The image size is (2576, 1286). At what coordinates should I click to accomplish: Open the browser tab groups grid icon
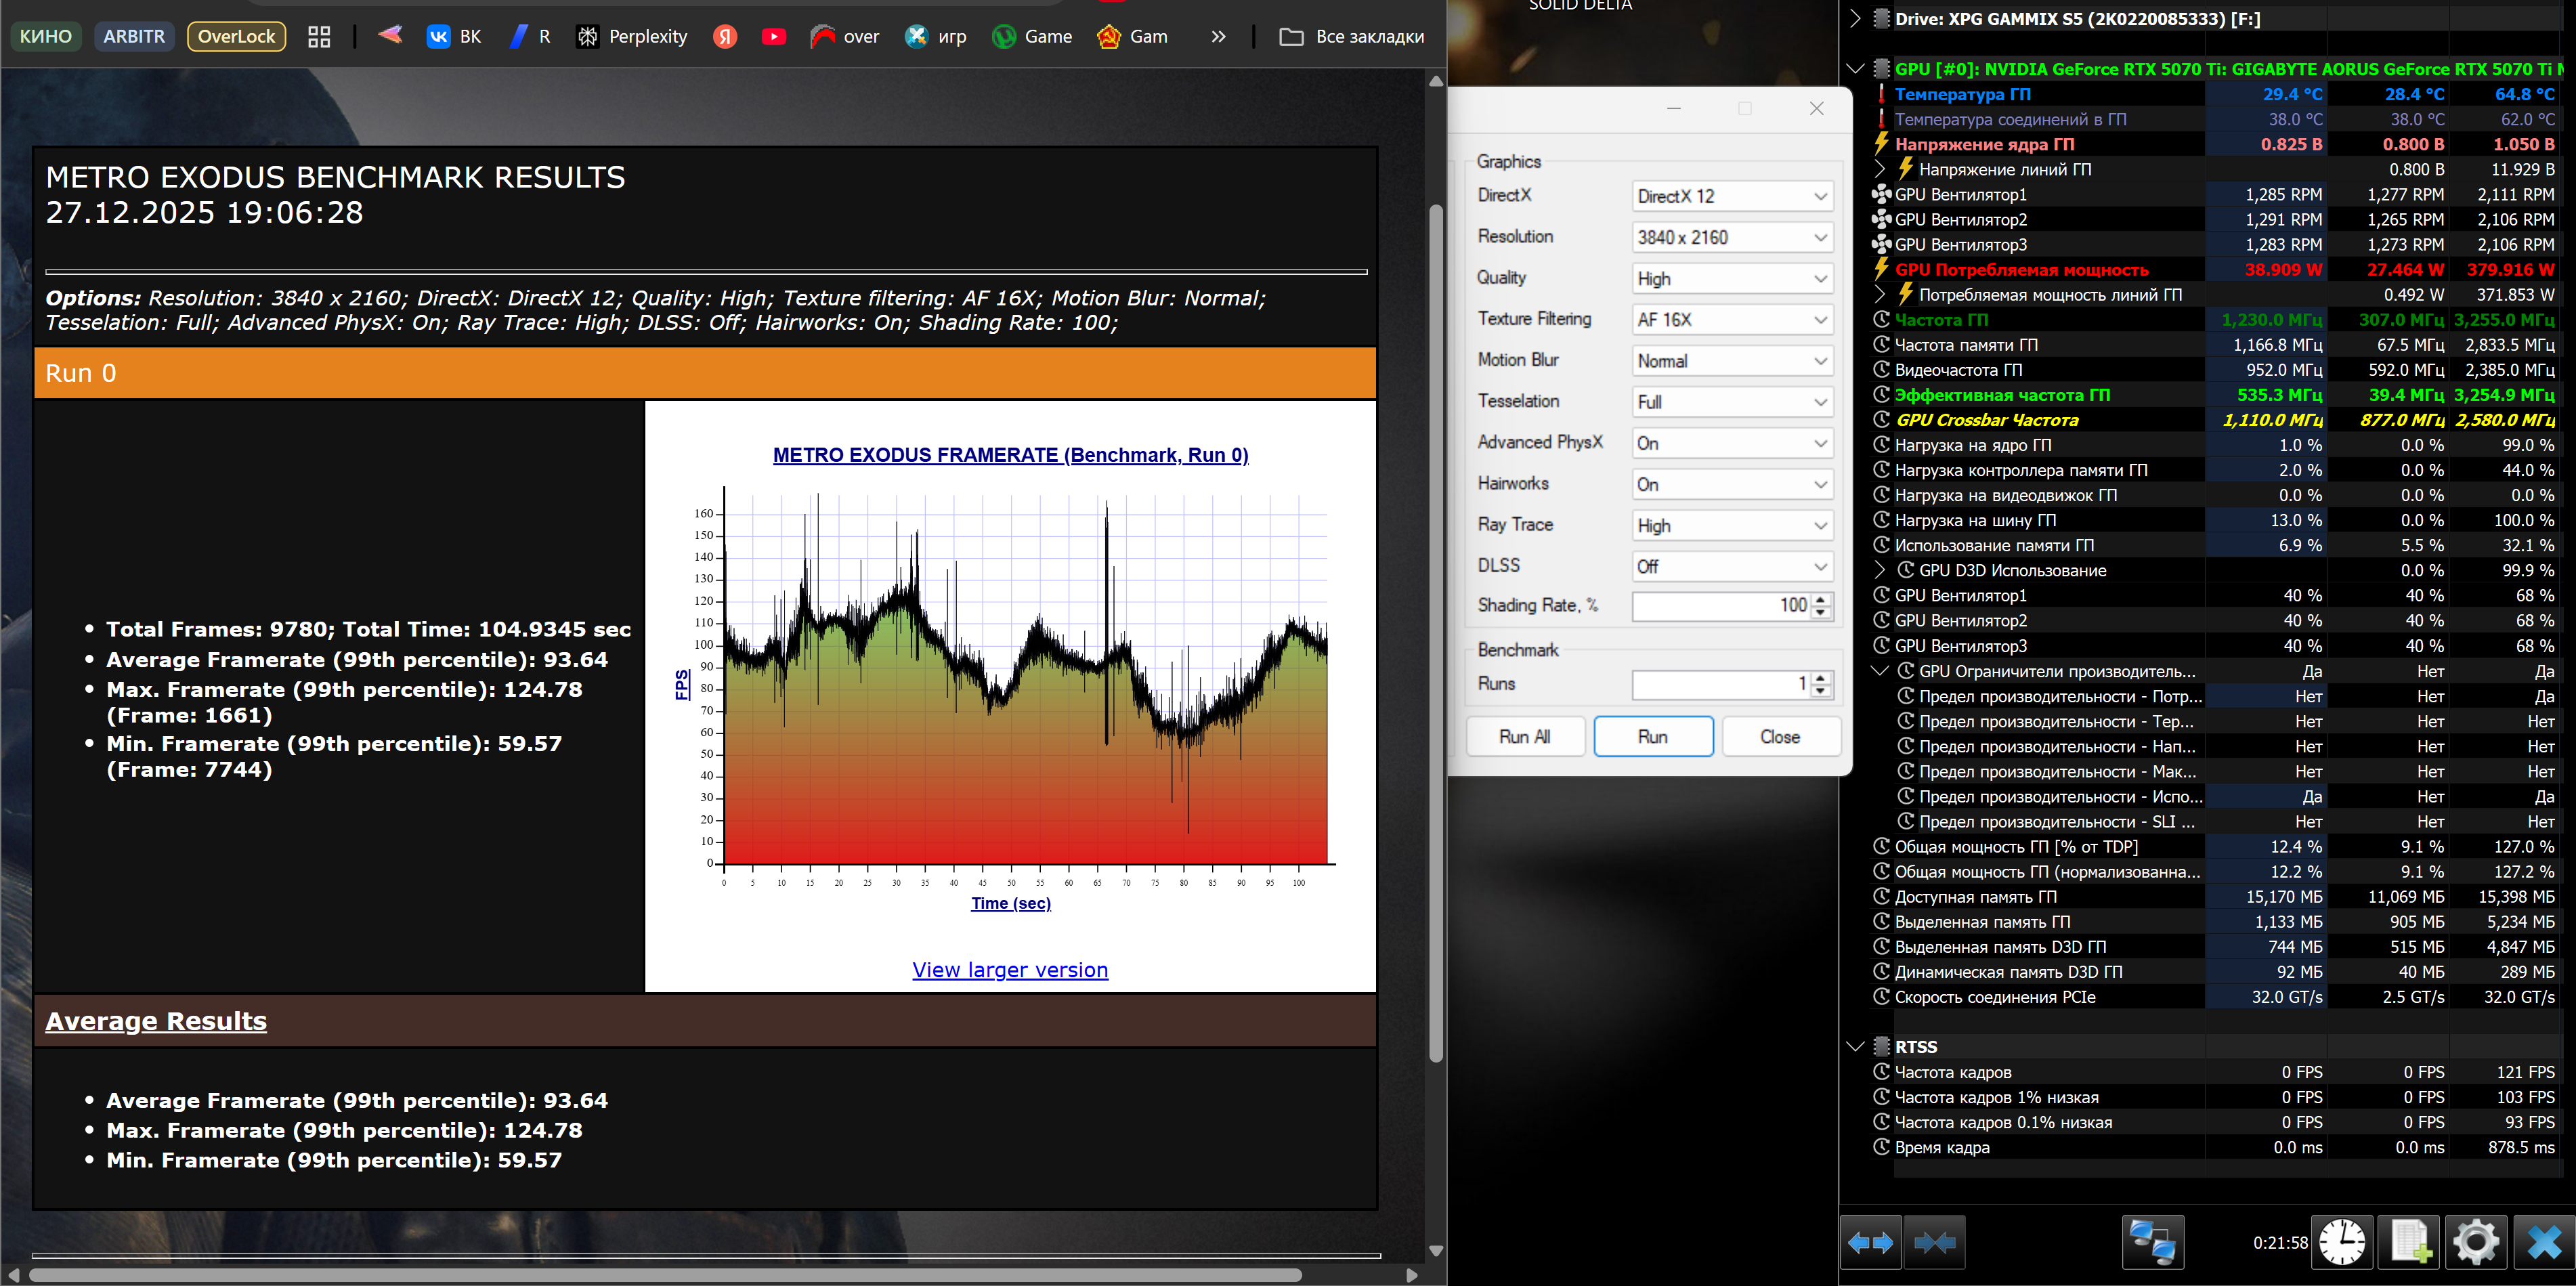[x=319, y=37]
